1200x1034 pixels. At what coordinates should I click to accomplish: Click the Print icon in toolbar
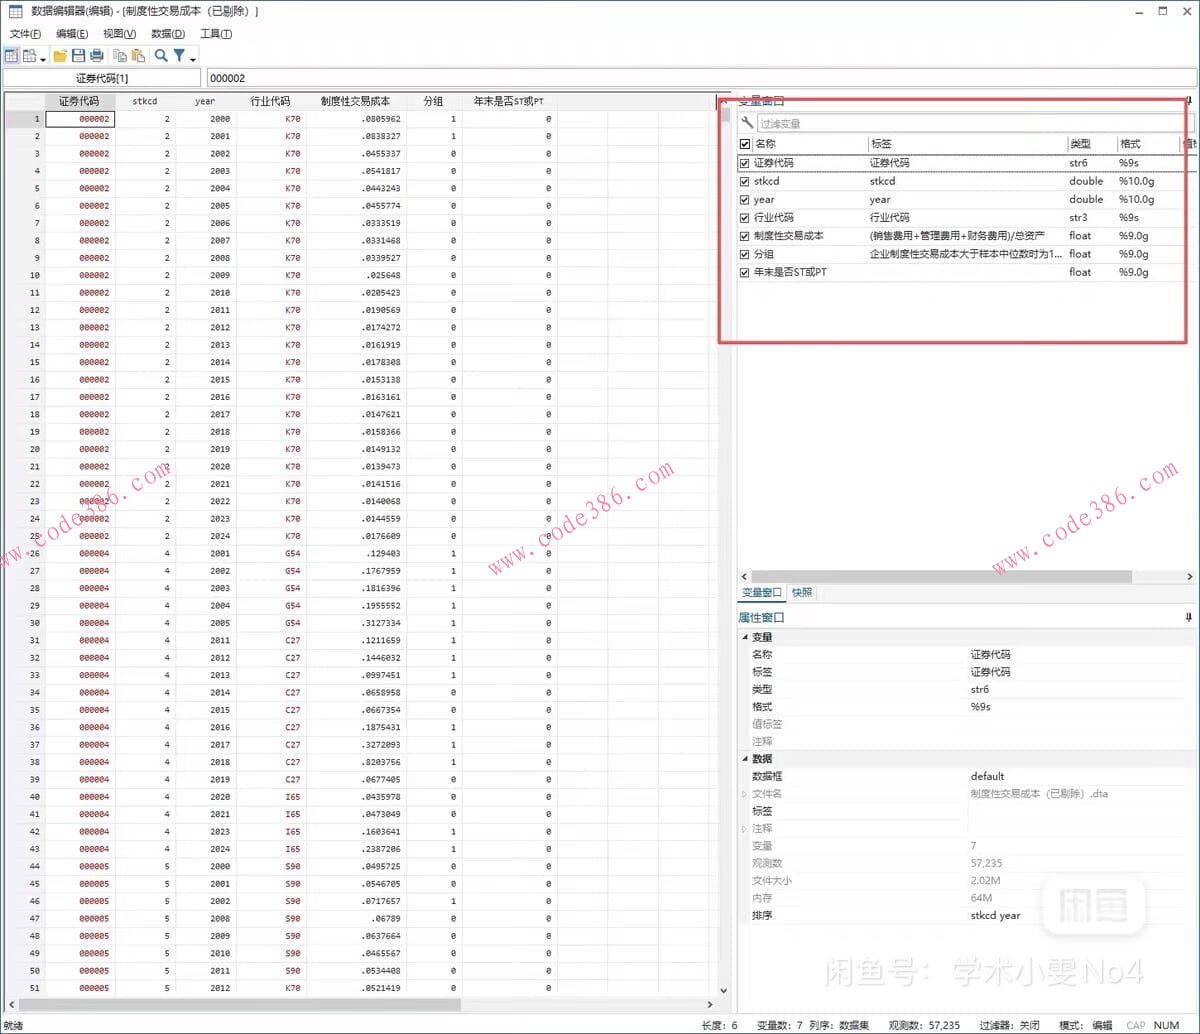pos(97,56)
